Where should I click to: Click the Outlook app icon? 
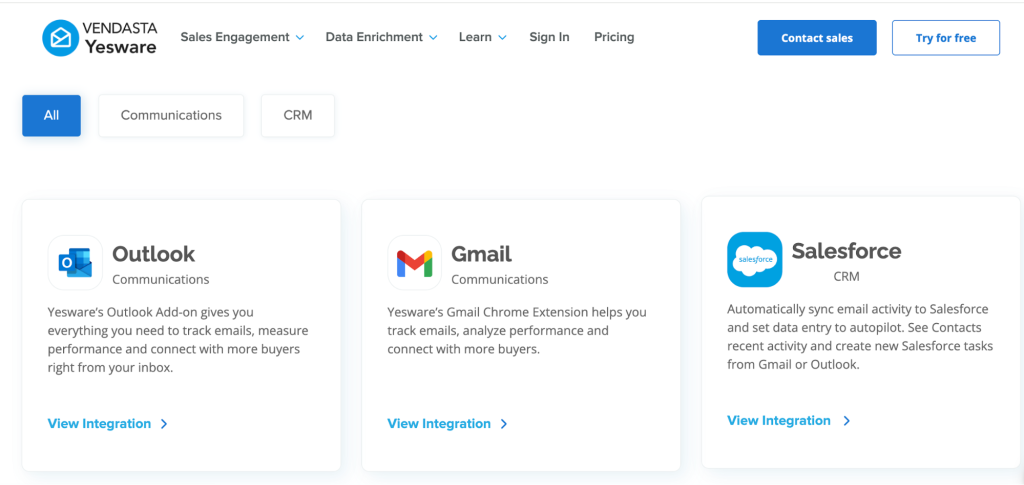75,262
